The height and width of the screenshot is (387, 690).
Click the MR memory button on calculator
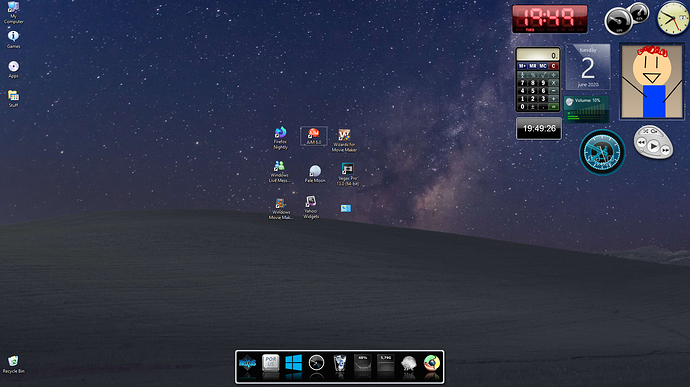point(533,66)
